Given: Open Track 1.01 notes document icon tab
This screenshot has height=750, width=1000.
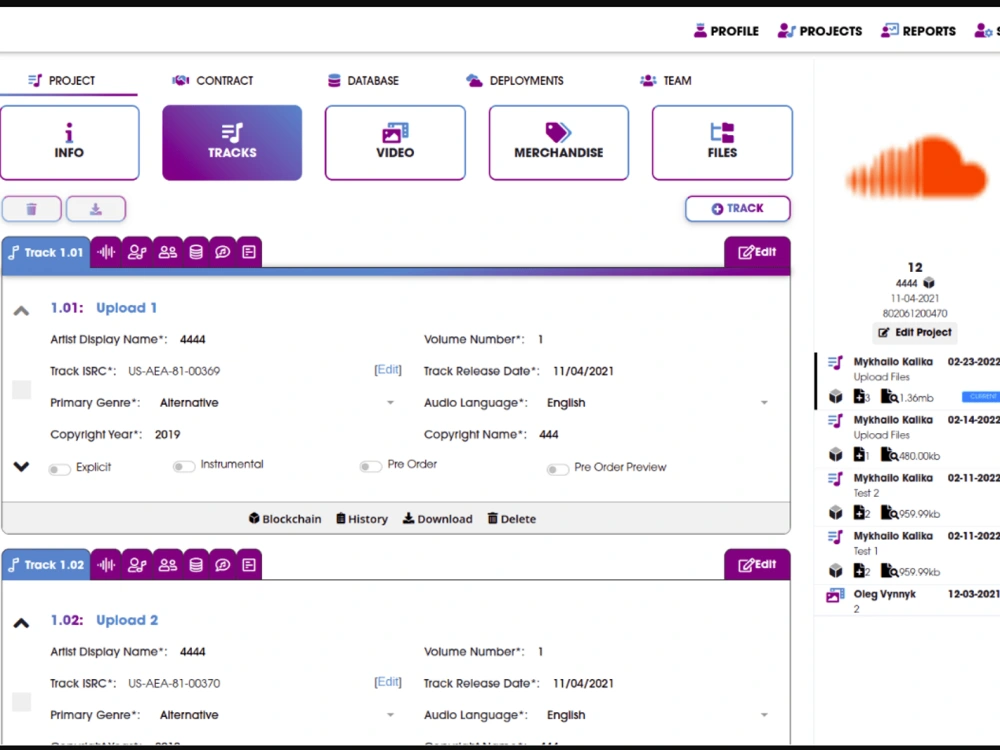Looking at the screenshot, I should point(249,252).
